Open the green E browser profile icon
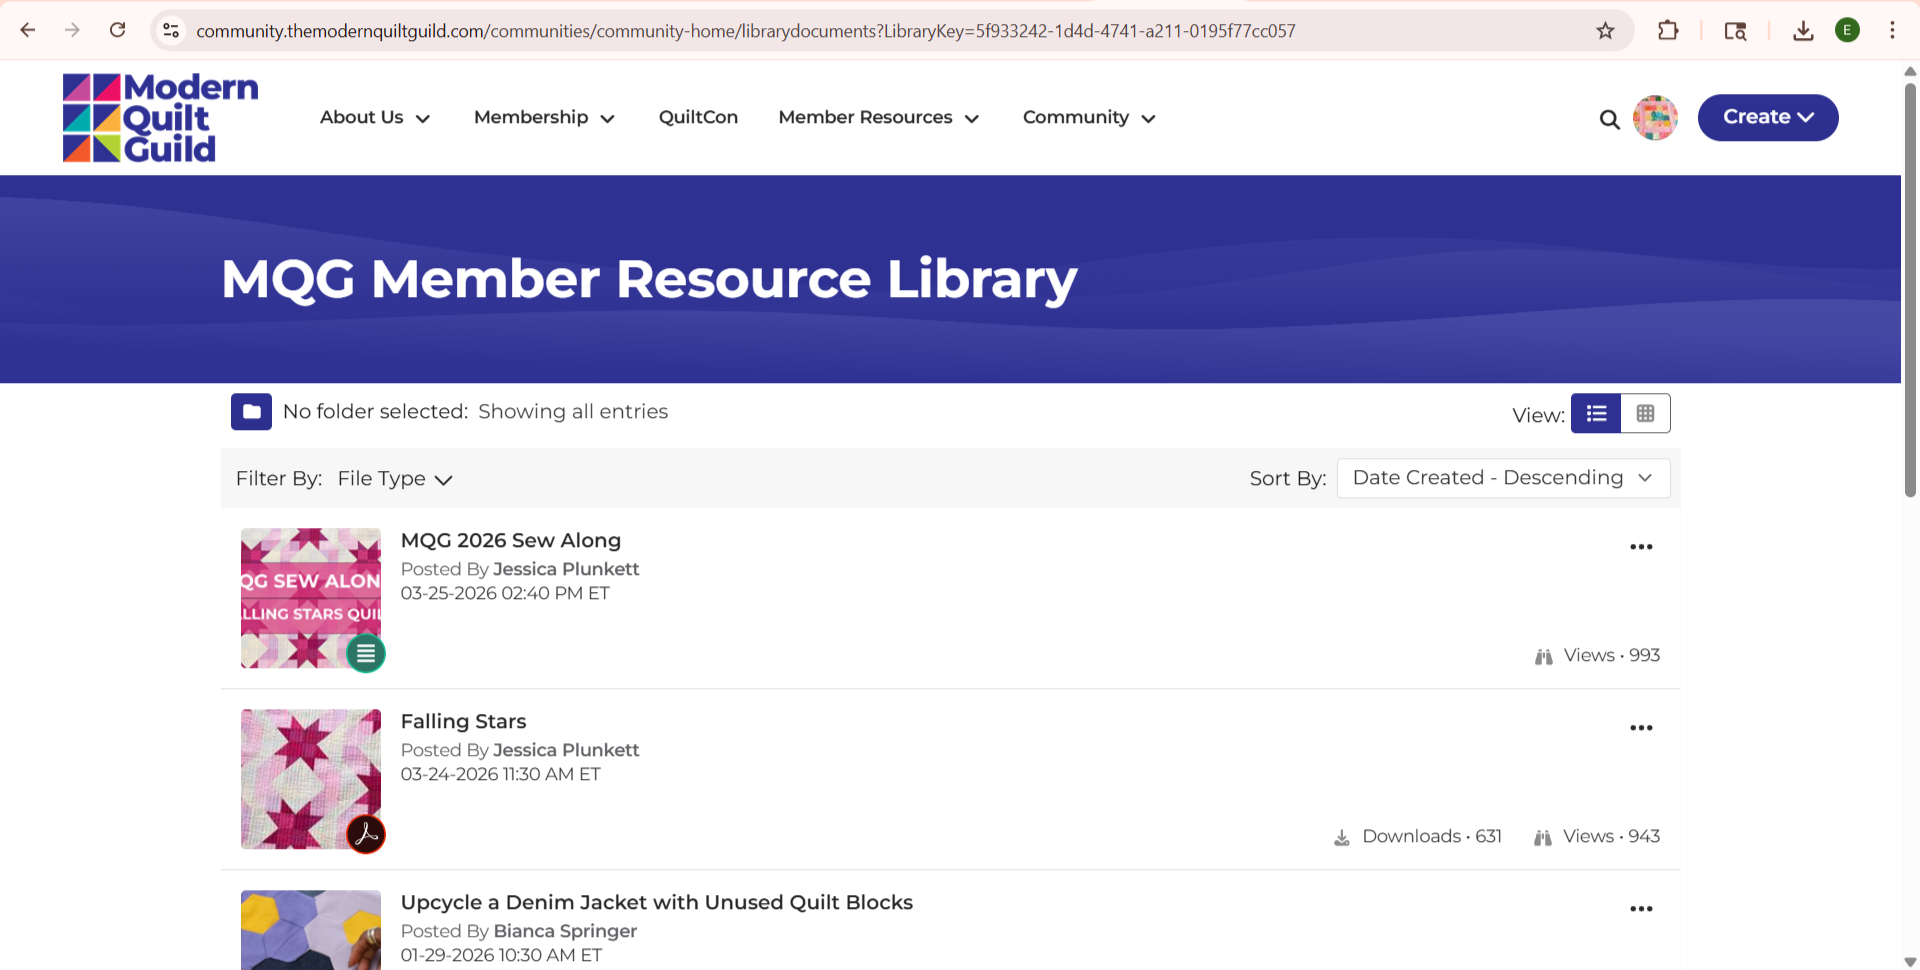The image size is (1920, 970). point(1847,30)
